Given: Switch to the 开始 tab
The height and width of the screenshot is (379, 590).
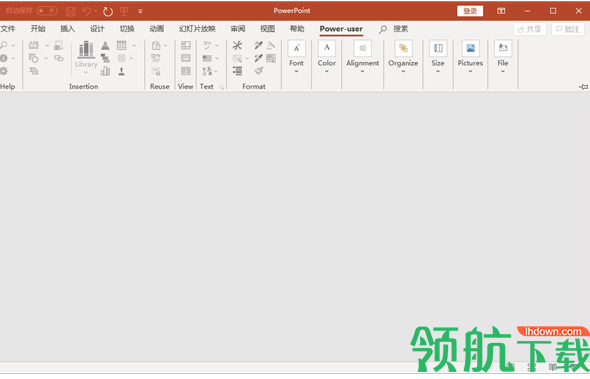Looking at the screenshot, I should [38, 29].
